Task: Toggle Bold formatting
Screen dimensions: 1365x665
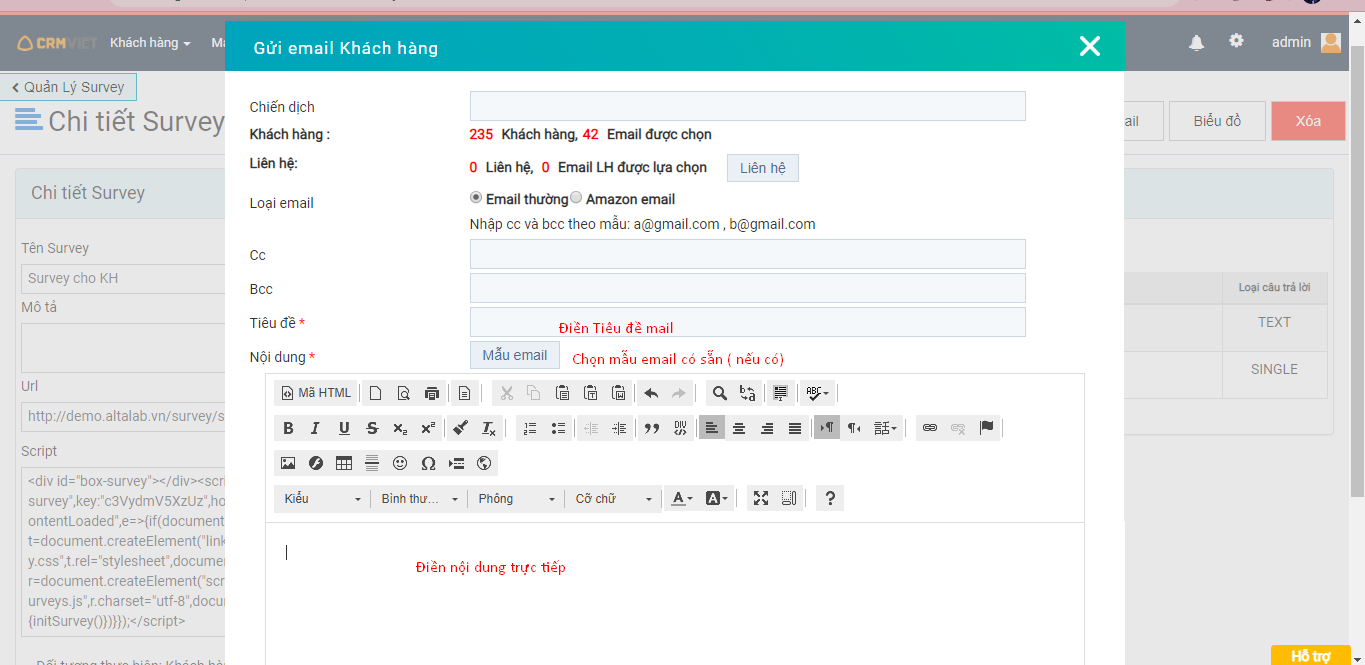Action: (x=288, y=428)
